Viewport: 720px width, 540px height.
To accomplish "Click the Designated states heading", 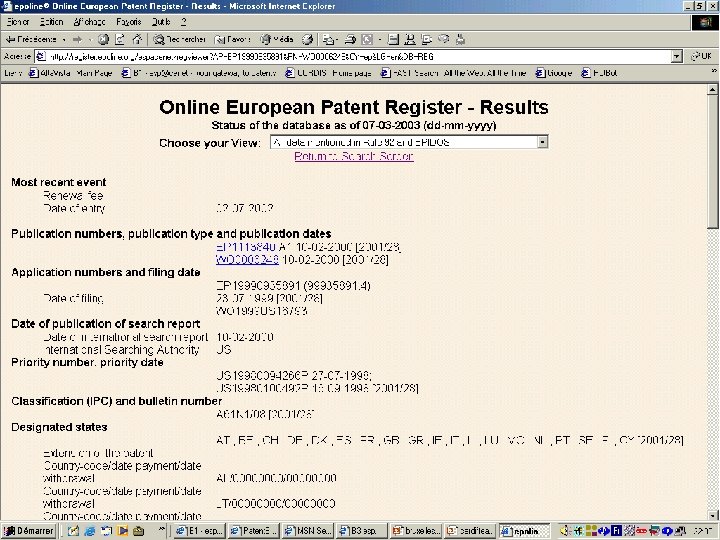I will (59, 427).
